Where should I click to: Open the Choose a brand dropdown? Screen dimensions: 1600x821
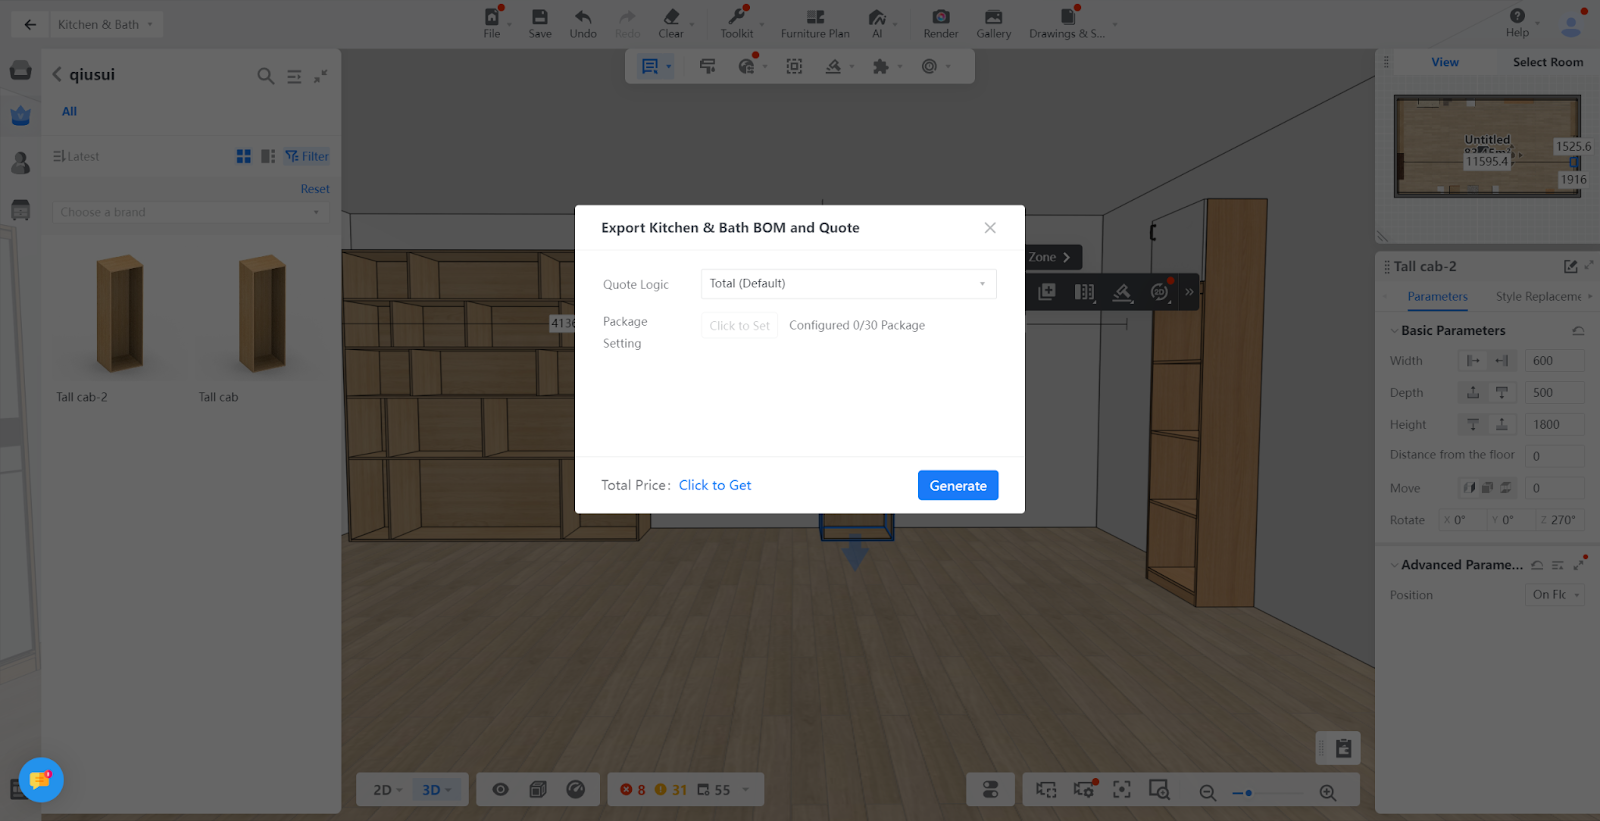pyautogui.click(x=190, y=213)
